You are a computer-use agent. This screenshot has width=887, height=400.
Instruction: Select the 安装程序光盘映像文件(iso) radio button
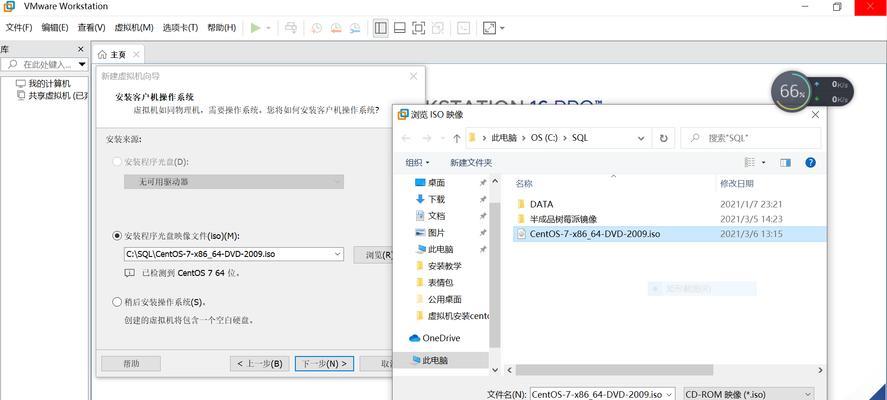click(x=117, y=235)
